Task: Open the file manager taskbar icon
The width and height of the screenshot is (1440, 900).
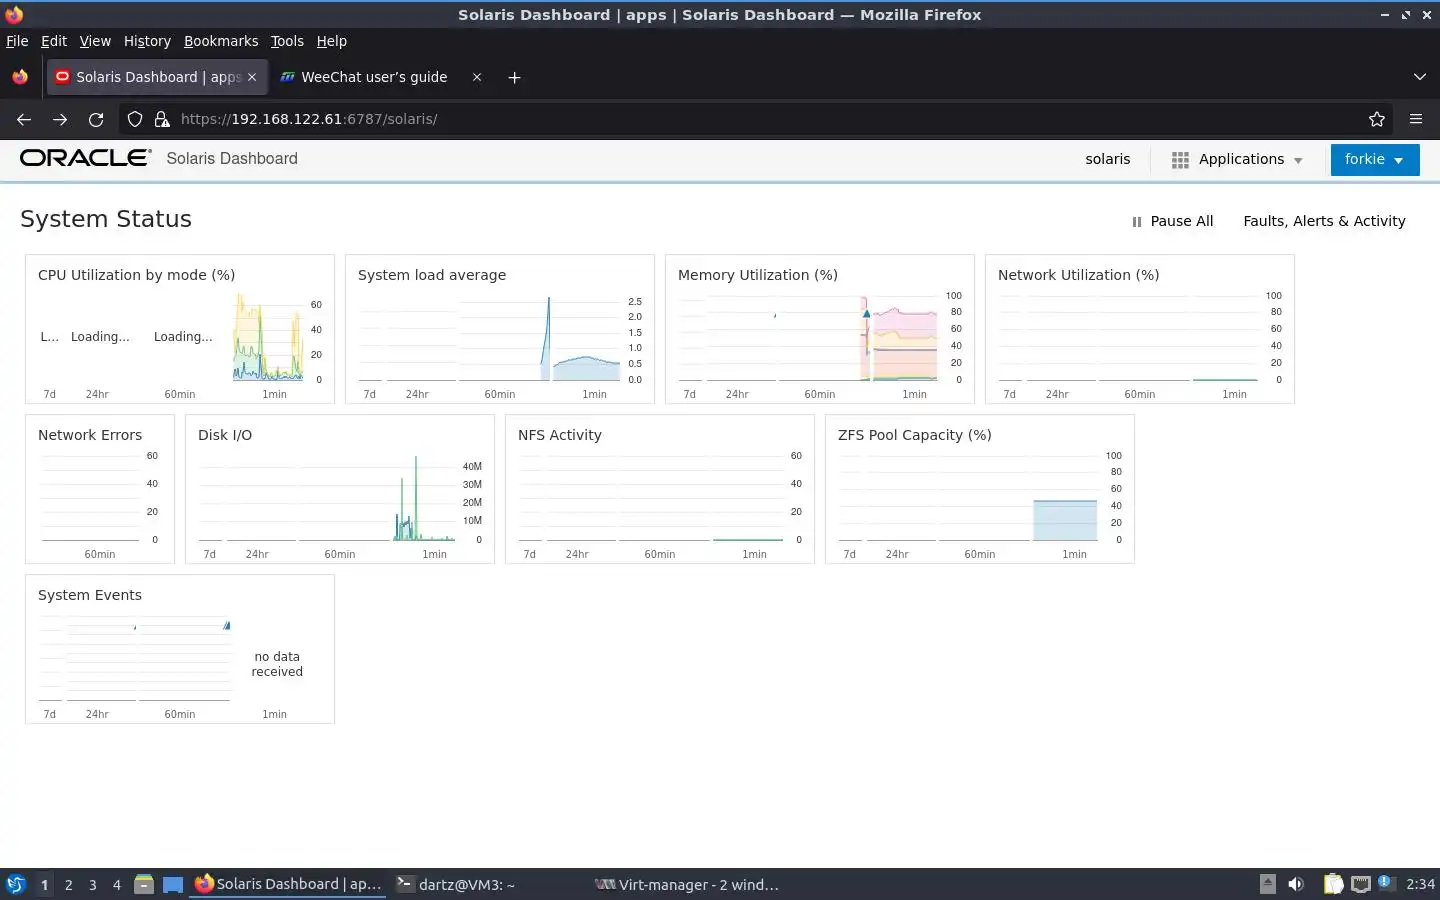Action: point(144,884)
